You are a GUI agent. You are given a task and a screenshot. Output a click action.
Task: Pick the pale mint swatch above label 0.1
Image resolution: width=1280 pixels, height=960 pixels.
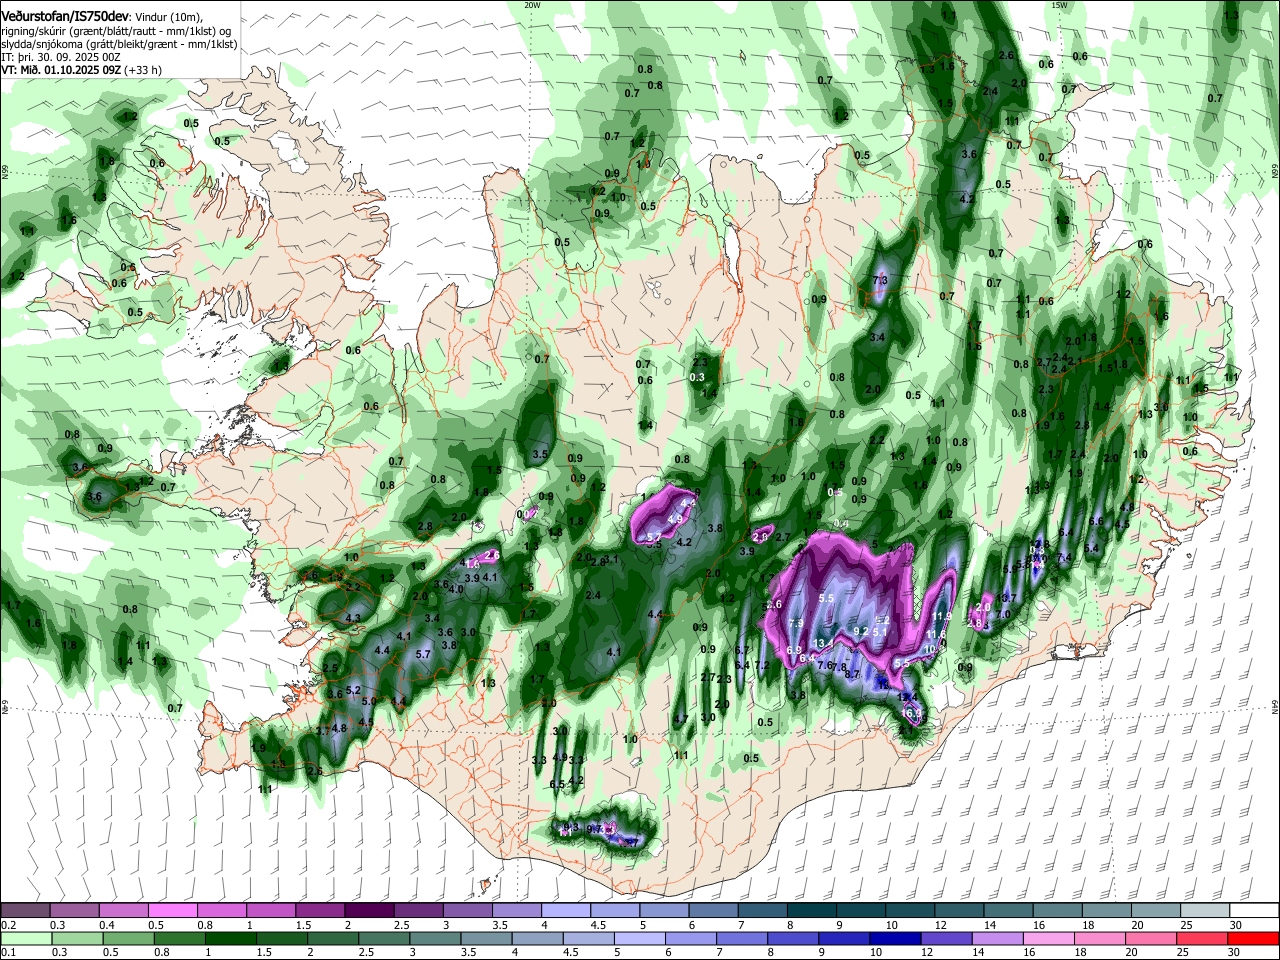pyautogui.click(x=26, y=938)
